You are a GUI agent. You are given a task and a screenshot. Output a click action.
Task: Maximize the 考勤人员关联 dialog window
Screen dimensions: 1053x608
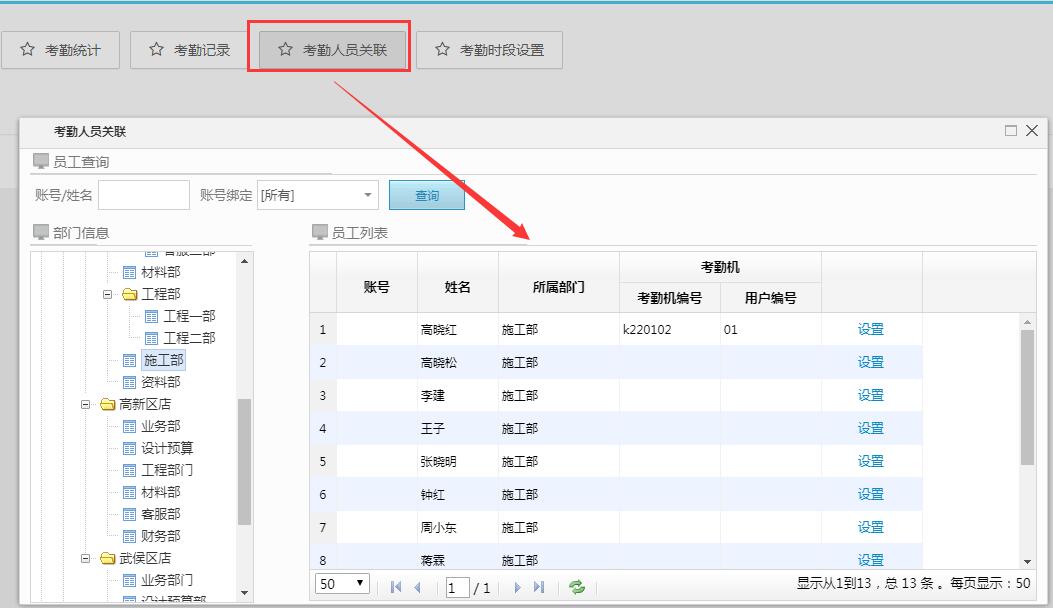click(x=1011, y=131)
